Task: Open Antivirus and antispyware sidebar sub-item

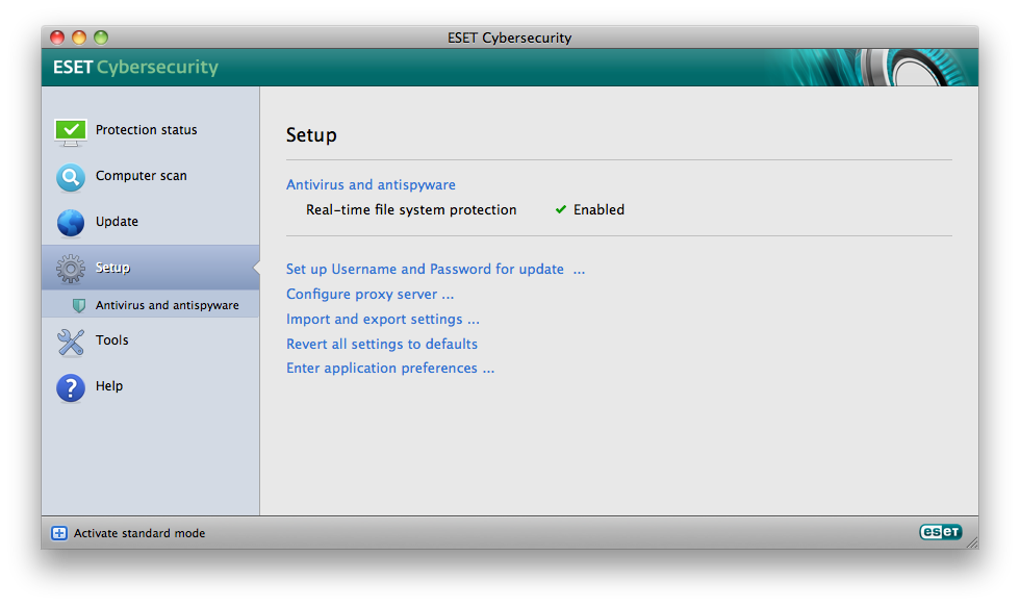Action: [x=150, y=305]
